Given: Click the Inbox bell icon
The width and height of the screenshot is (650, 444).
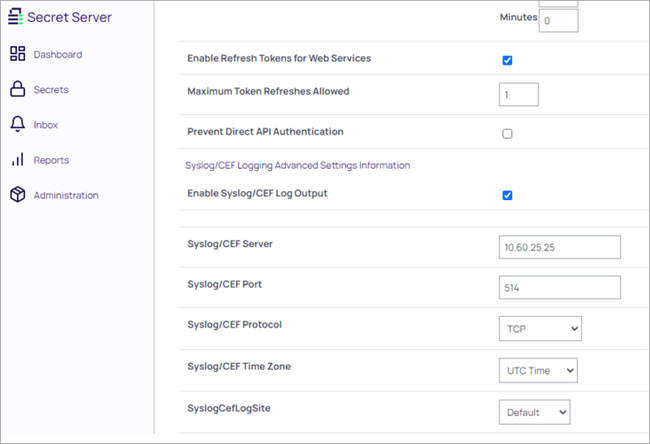Looking at the screenshot, I should pyautogui.click(x=17, y=125).
